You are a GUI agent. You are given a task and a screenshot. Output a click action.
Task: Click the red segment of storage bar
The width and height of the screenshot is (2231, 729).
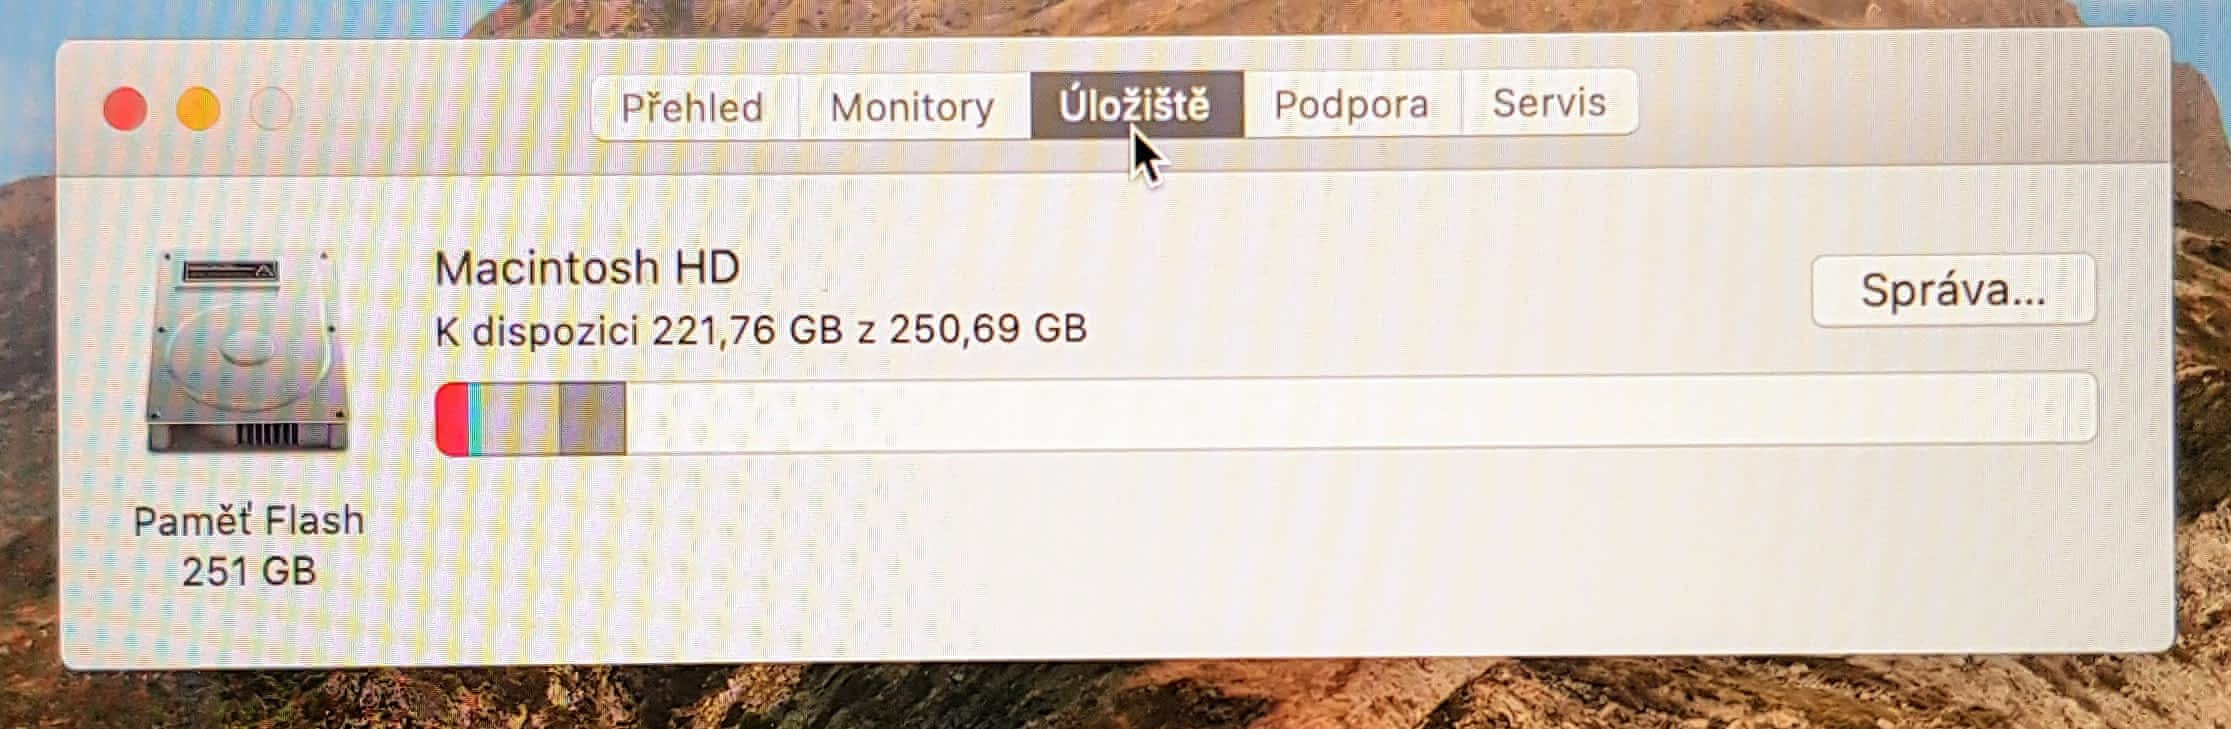pos(453,420)
